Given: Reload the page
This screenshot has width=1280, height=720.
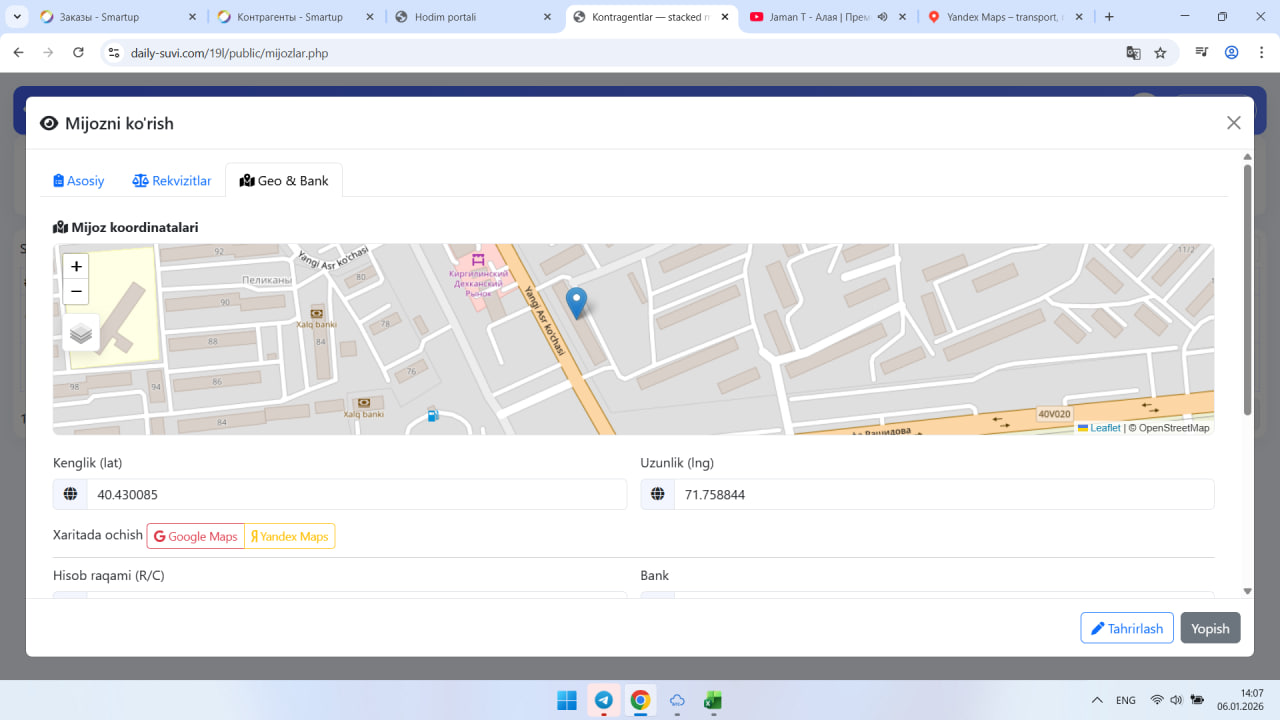Looking at the screenshot, I should coord(79,53).
